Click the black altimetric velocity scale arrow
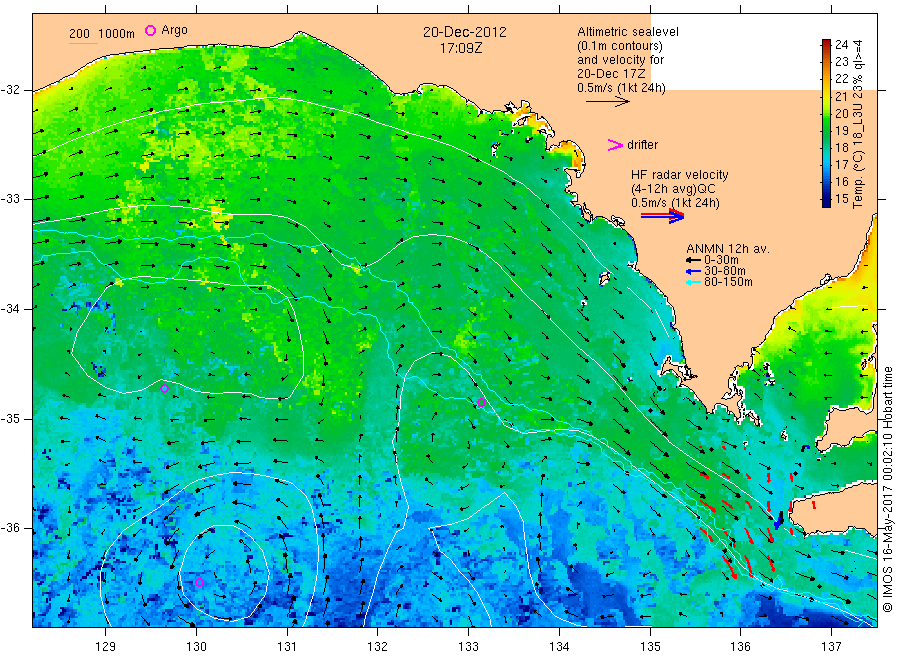This screenshot has height=660, width=900. [x=607, y=102]
